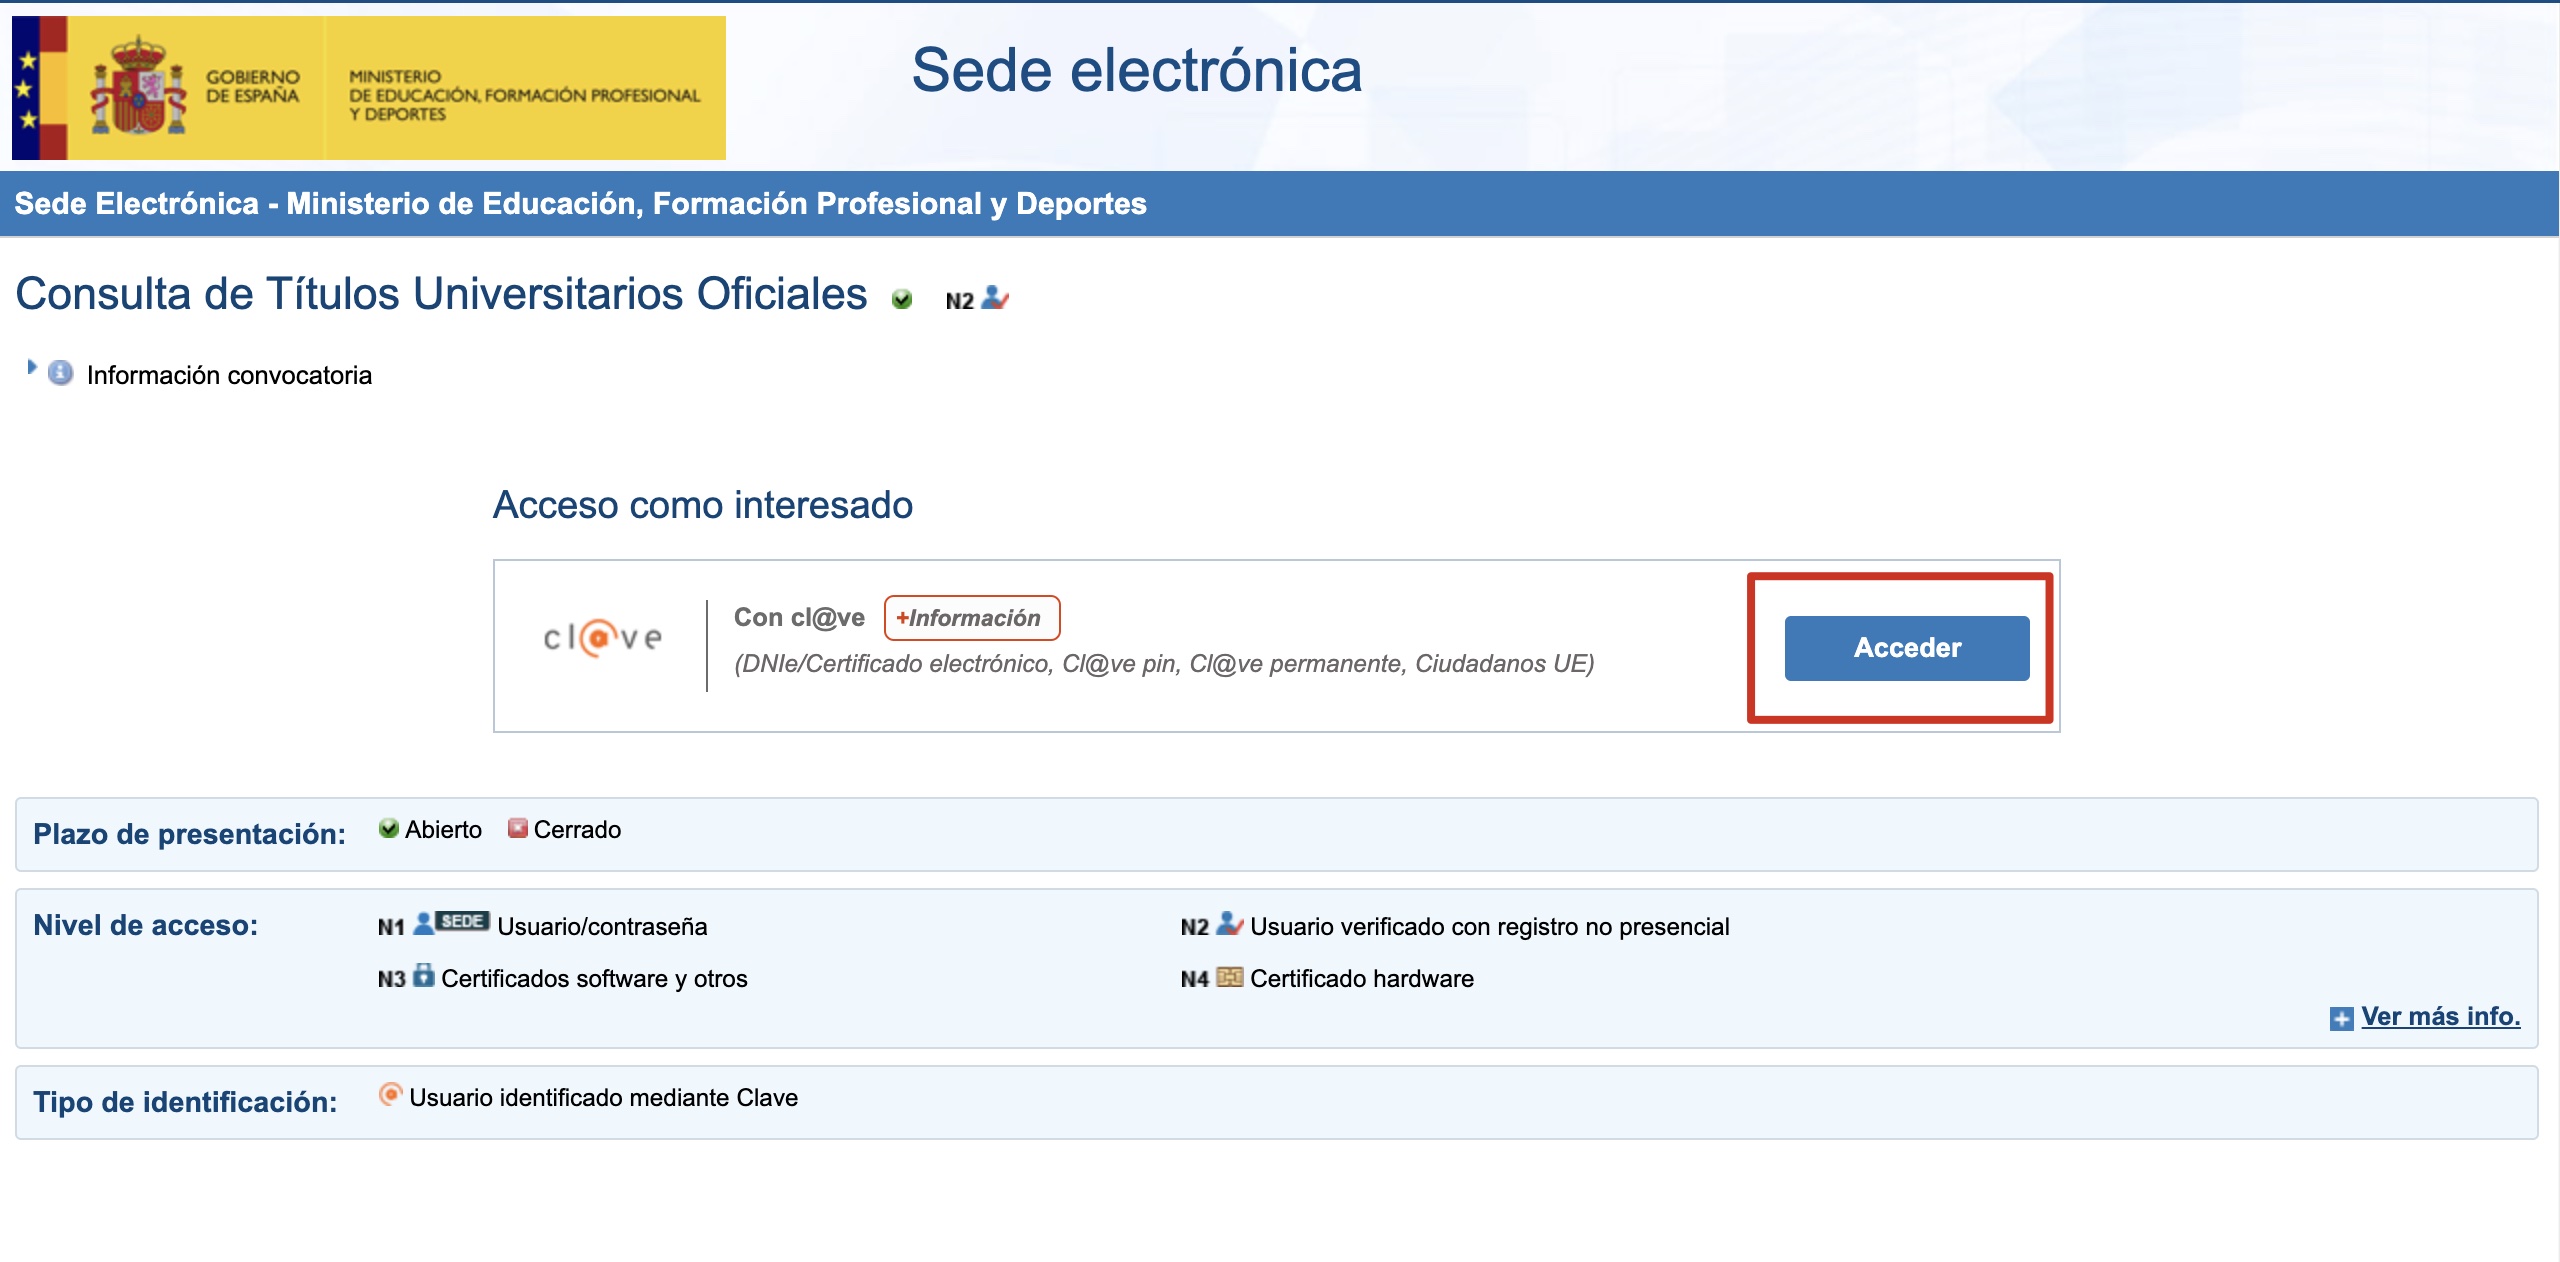Click the Sede electrónica header title
2560x1262 pixels.
(1136, 70)
